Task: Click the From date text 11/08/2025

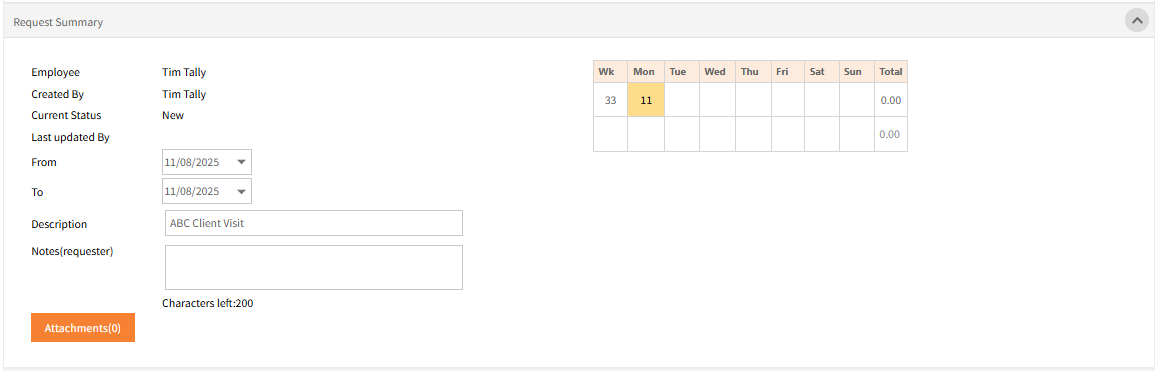Action: point(192,162)
